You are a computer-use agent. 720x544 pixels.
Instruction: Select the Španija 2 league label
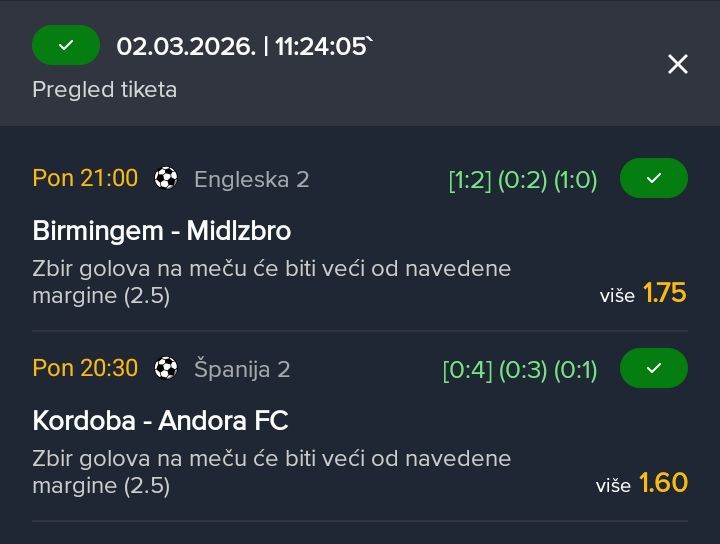(242, 369)
